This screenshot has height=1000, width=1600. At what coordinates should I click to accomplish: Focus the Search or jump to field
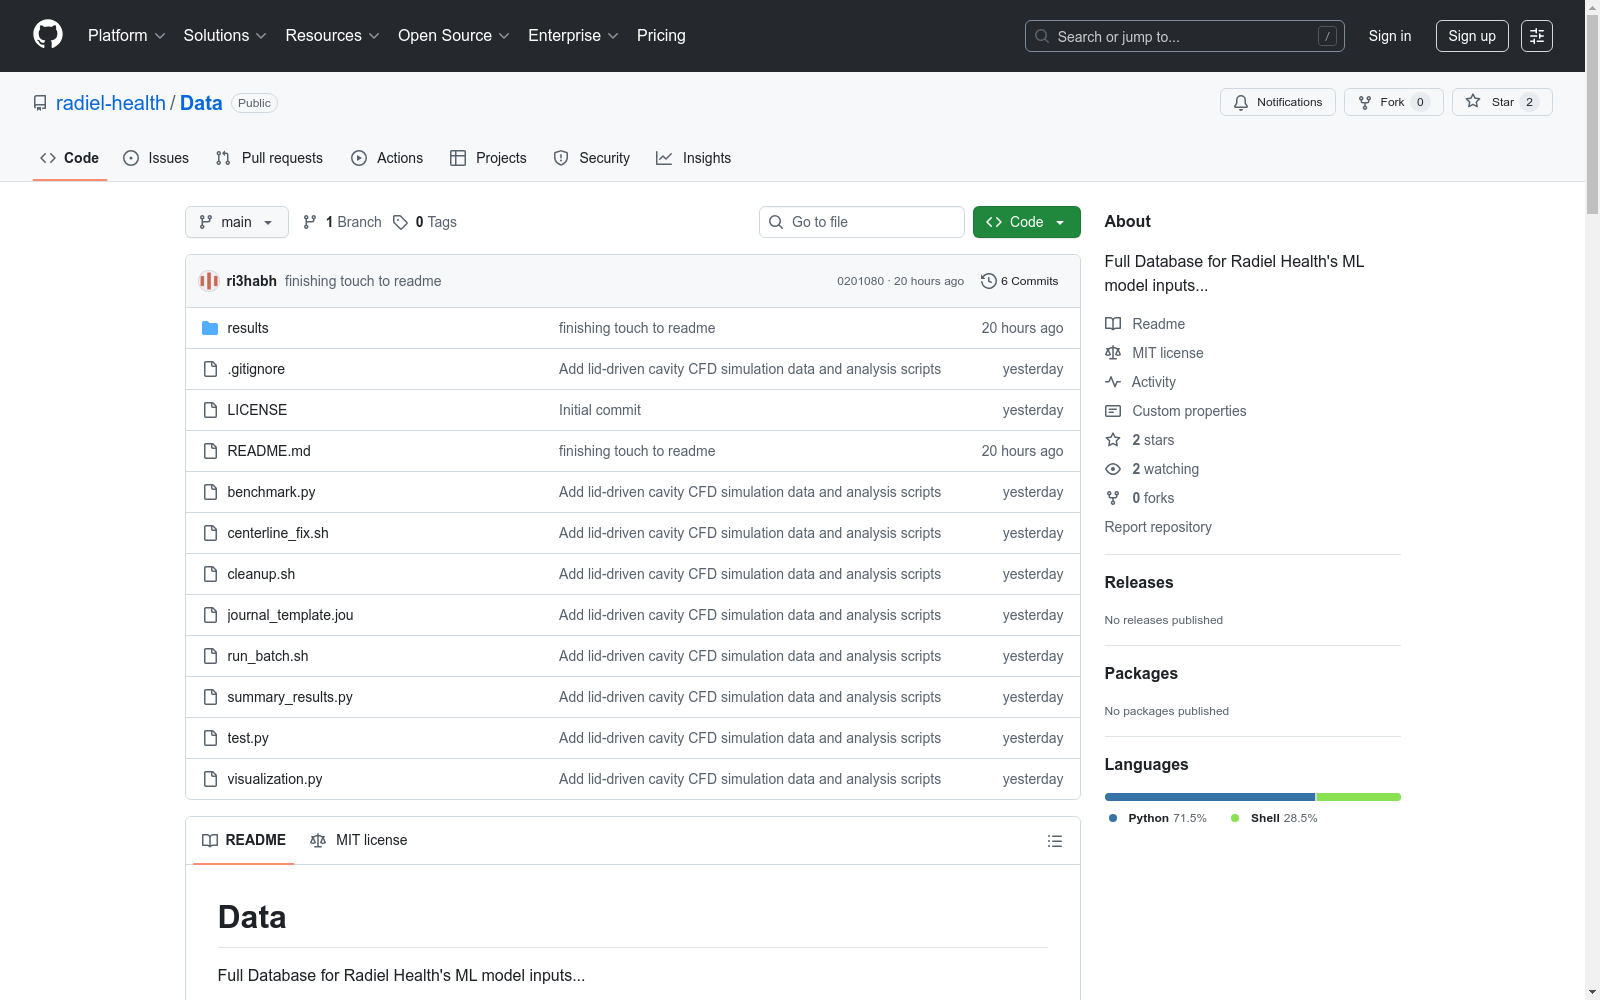(x=1185, y=36)
